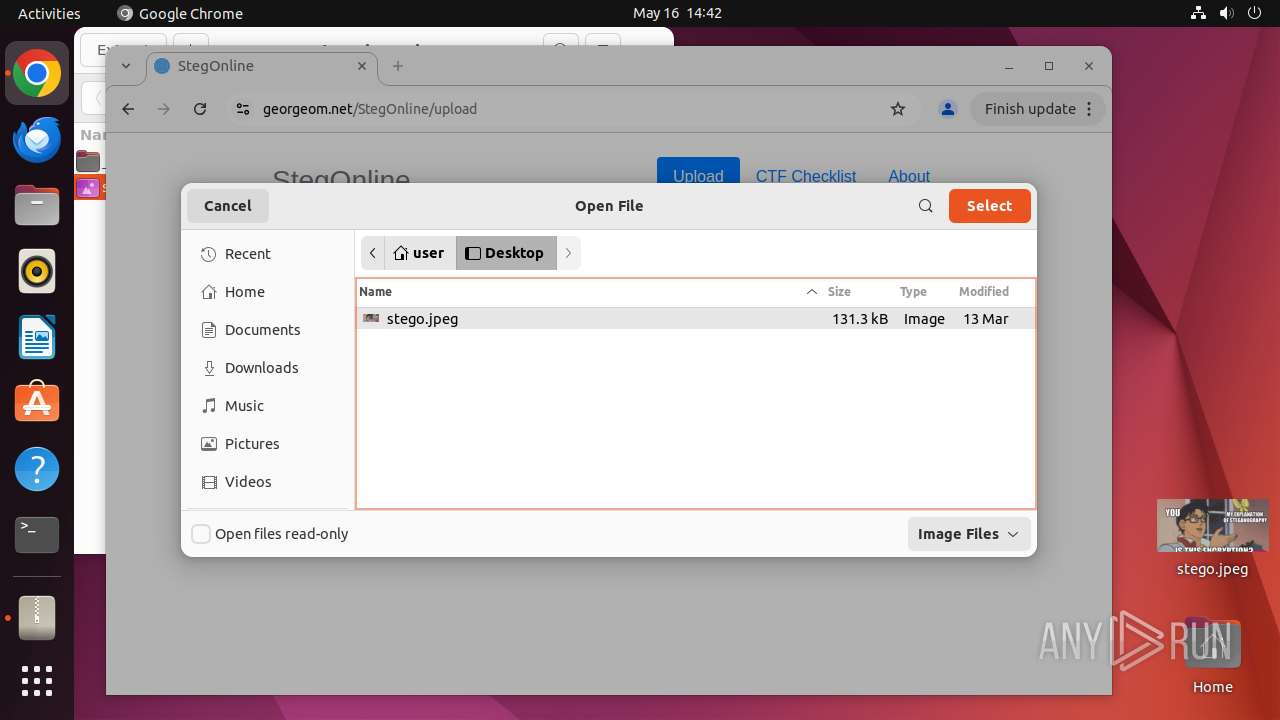
Task: Open Terminal from the dock
Action: point(37,535)
